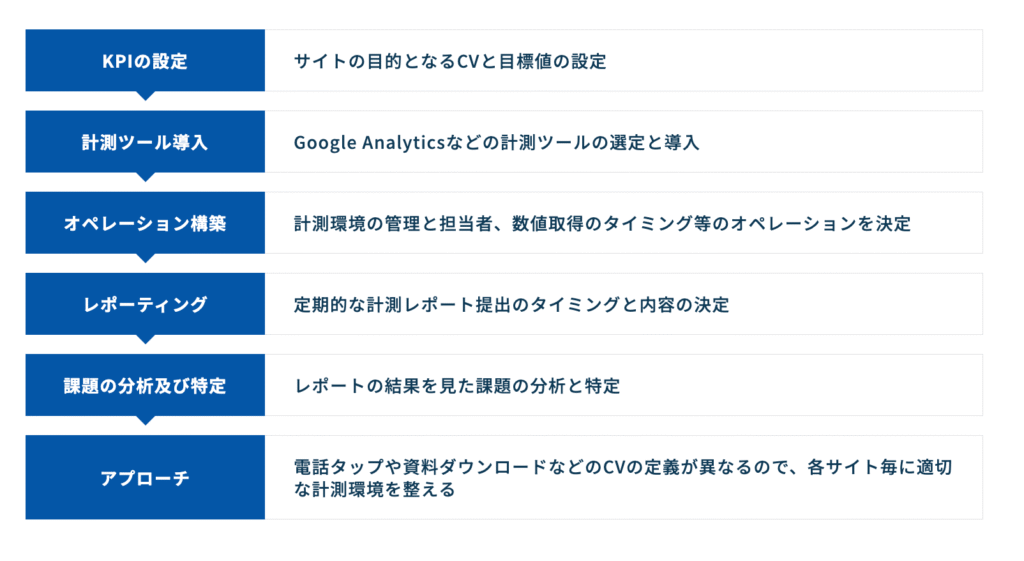Click the "計測ツールの選定と導入" phrase
The width and height of the screenshot is (1024, 561).
tap(613, 142)
